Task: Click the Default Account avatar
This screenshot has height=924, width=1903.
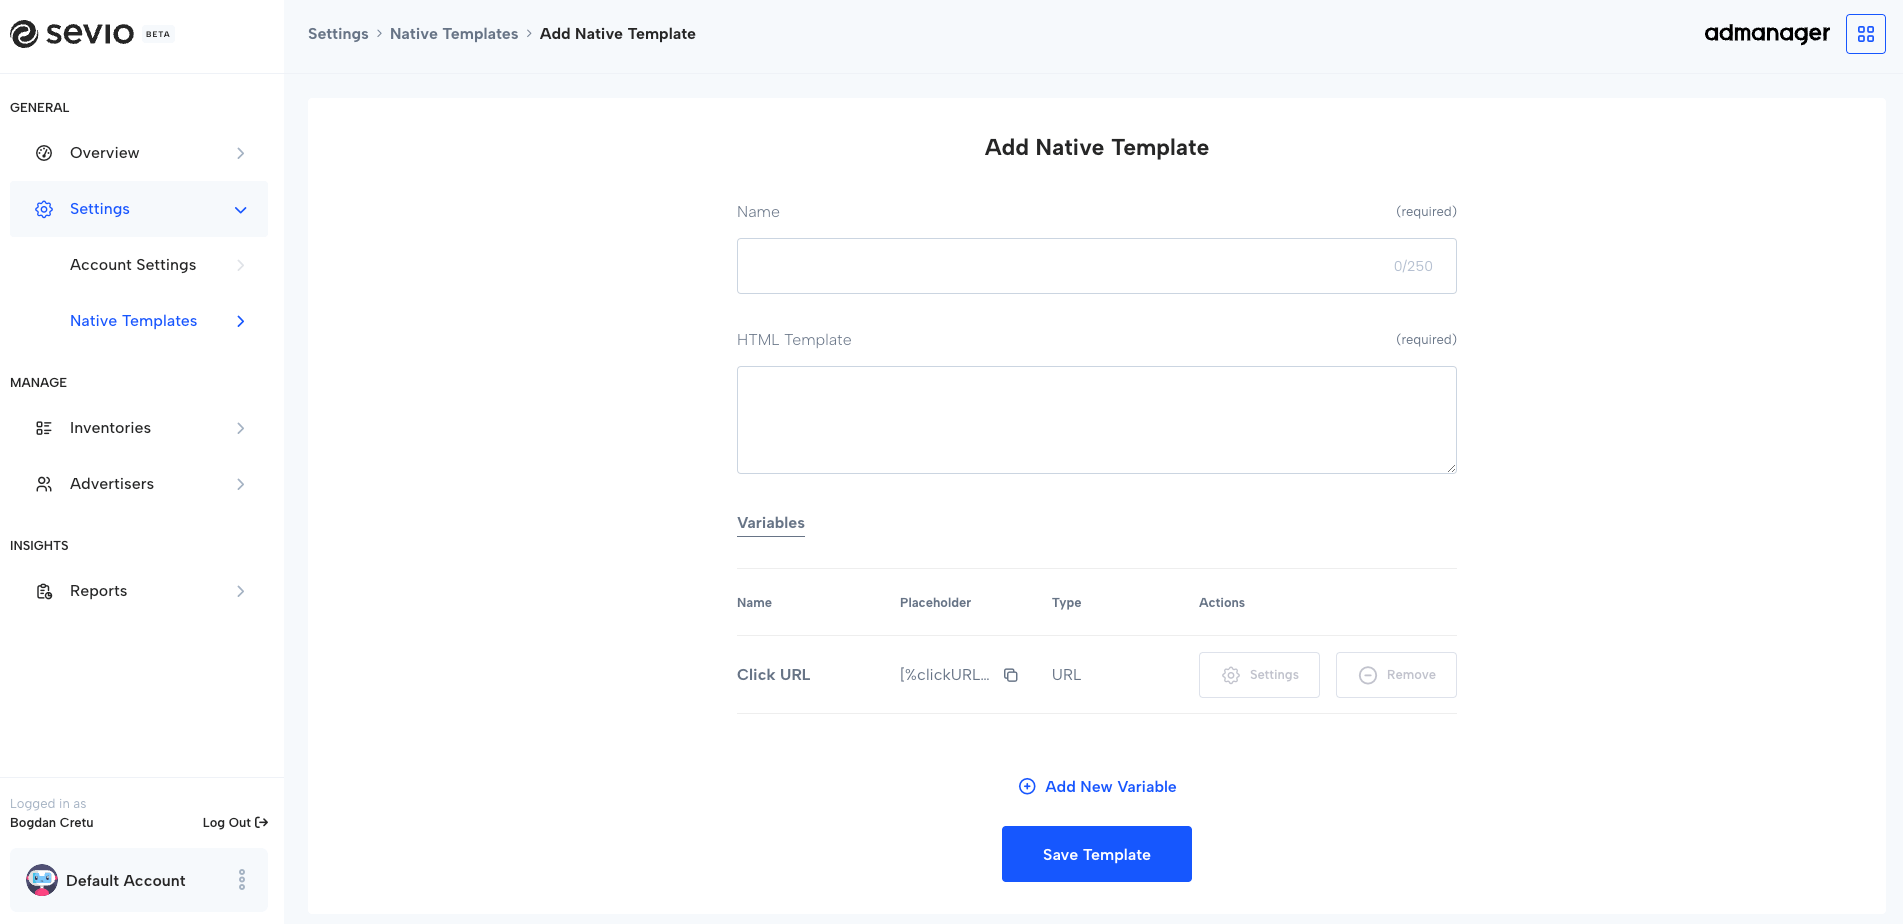Action: [41, 880]
